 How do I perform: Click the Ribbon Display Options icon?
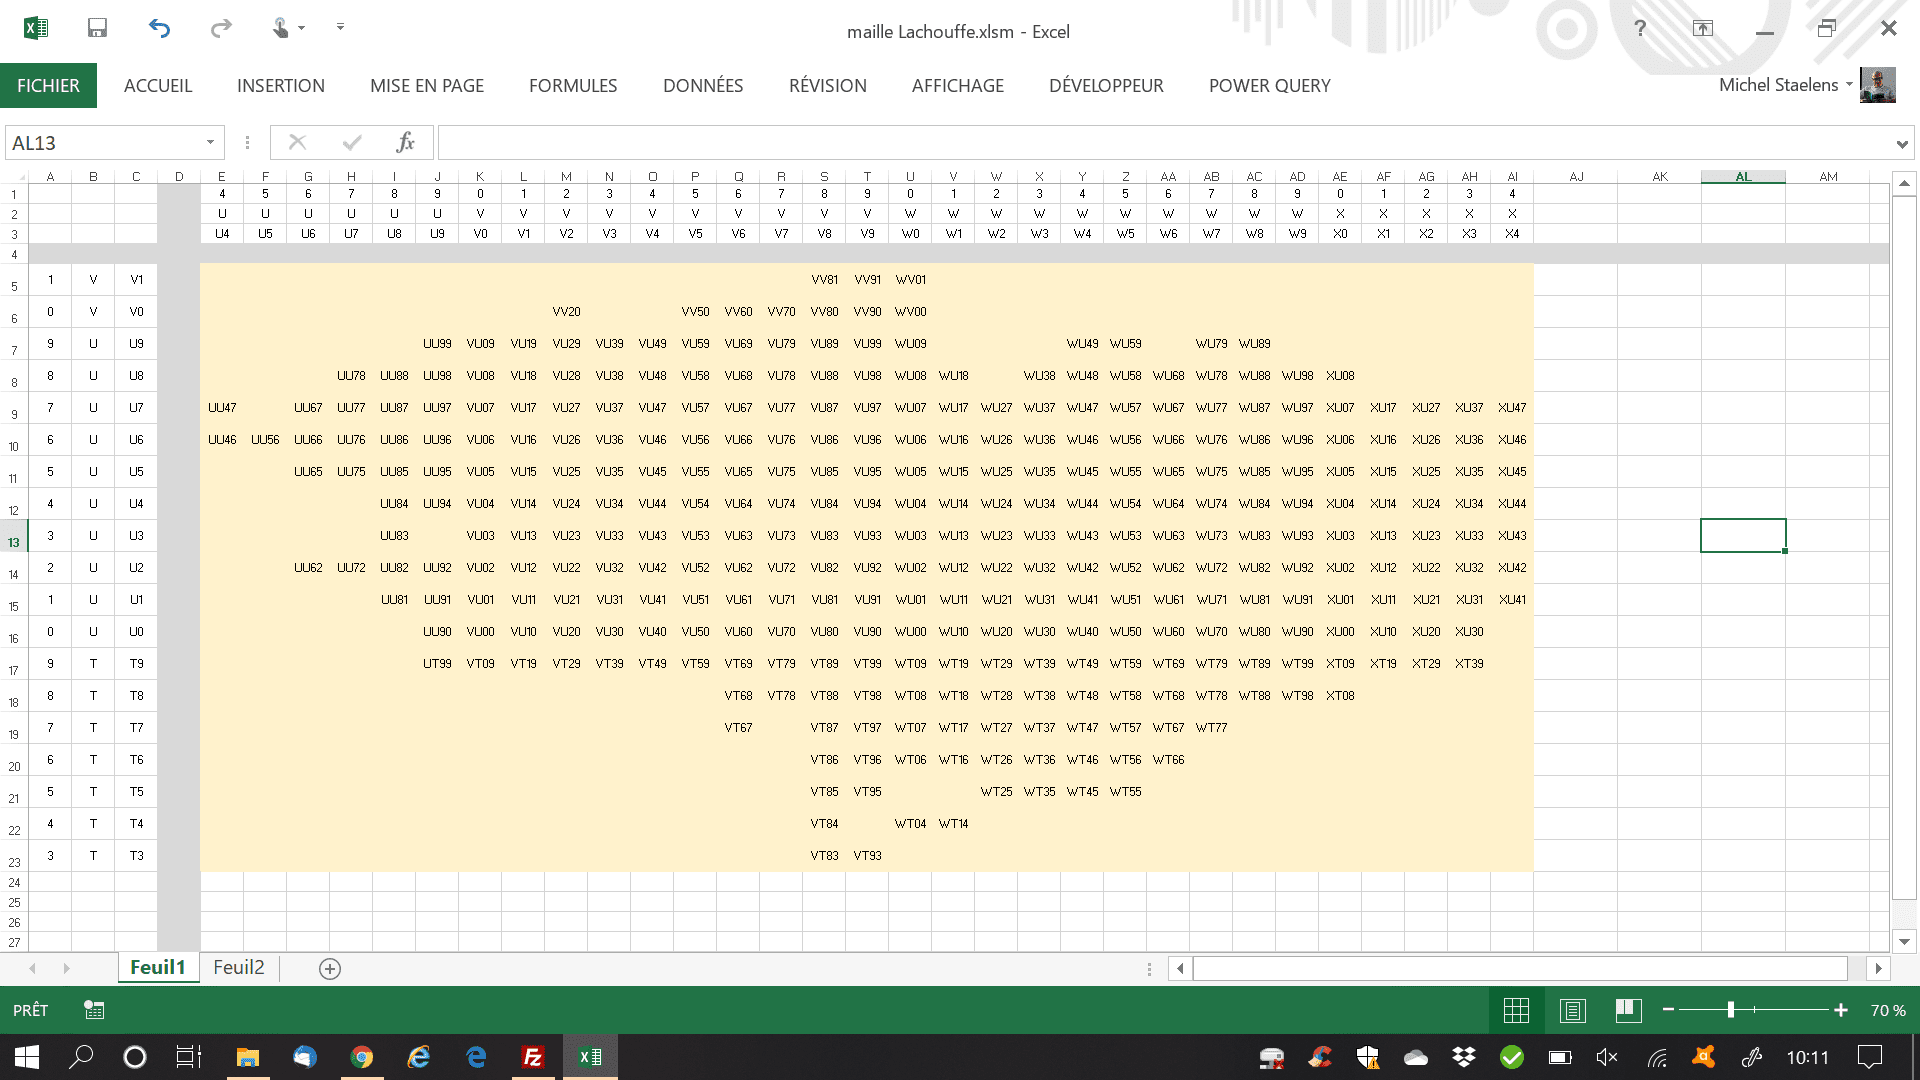pyautogui.click(x=1703, y=28)
